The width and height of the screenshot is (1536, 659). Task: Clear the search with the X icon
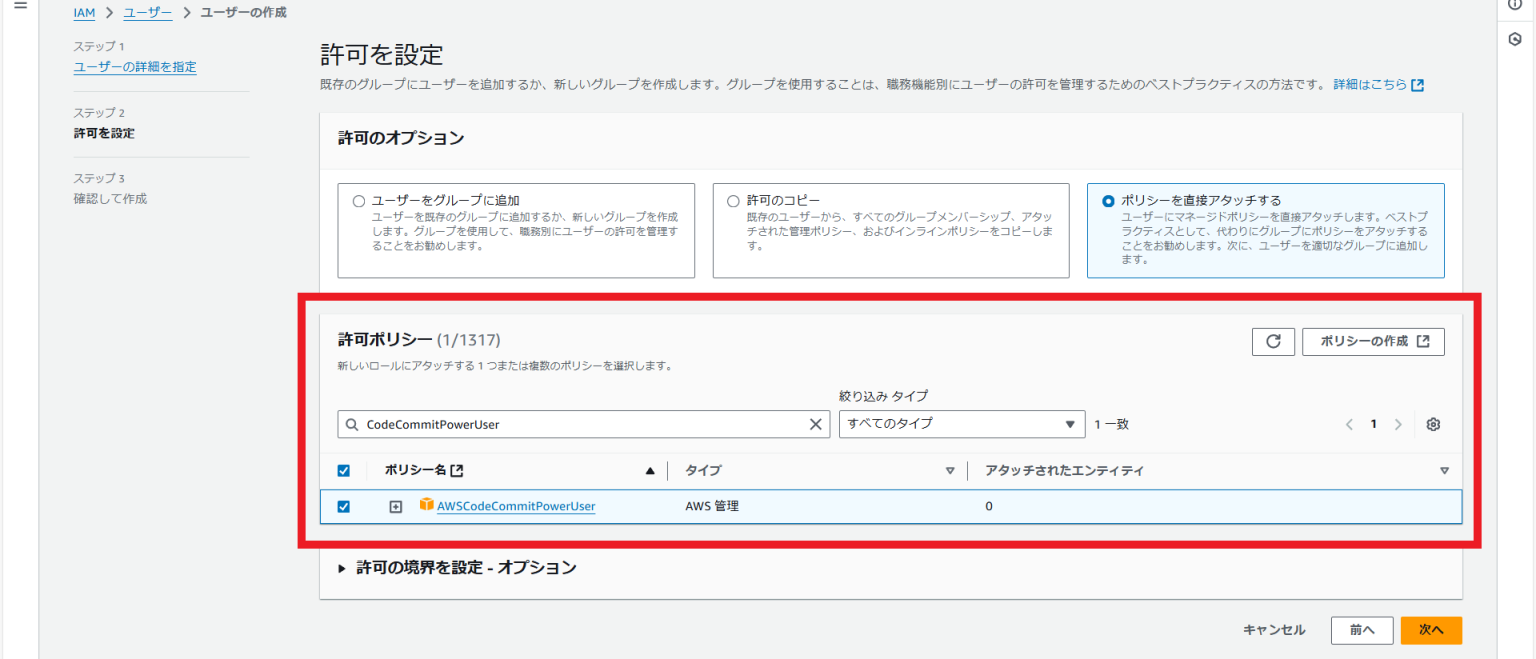pyautogui.click(x=815, y=423)
